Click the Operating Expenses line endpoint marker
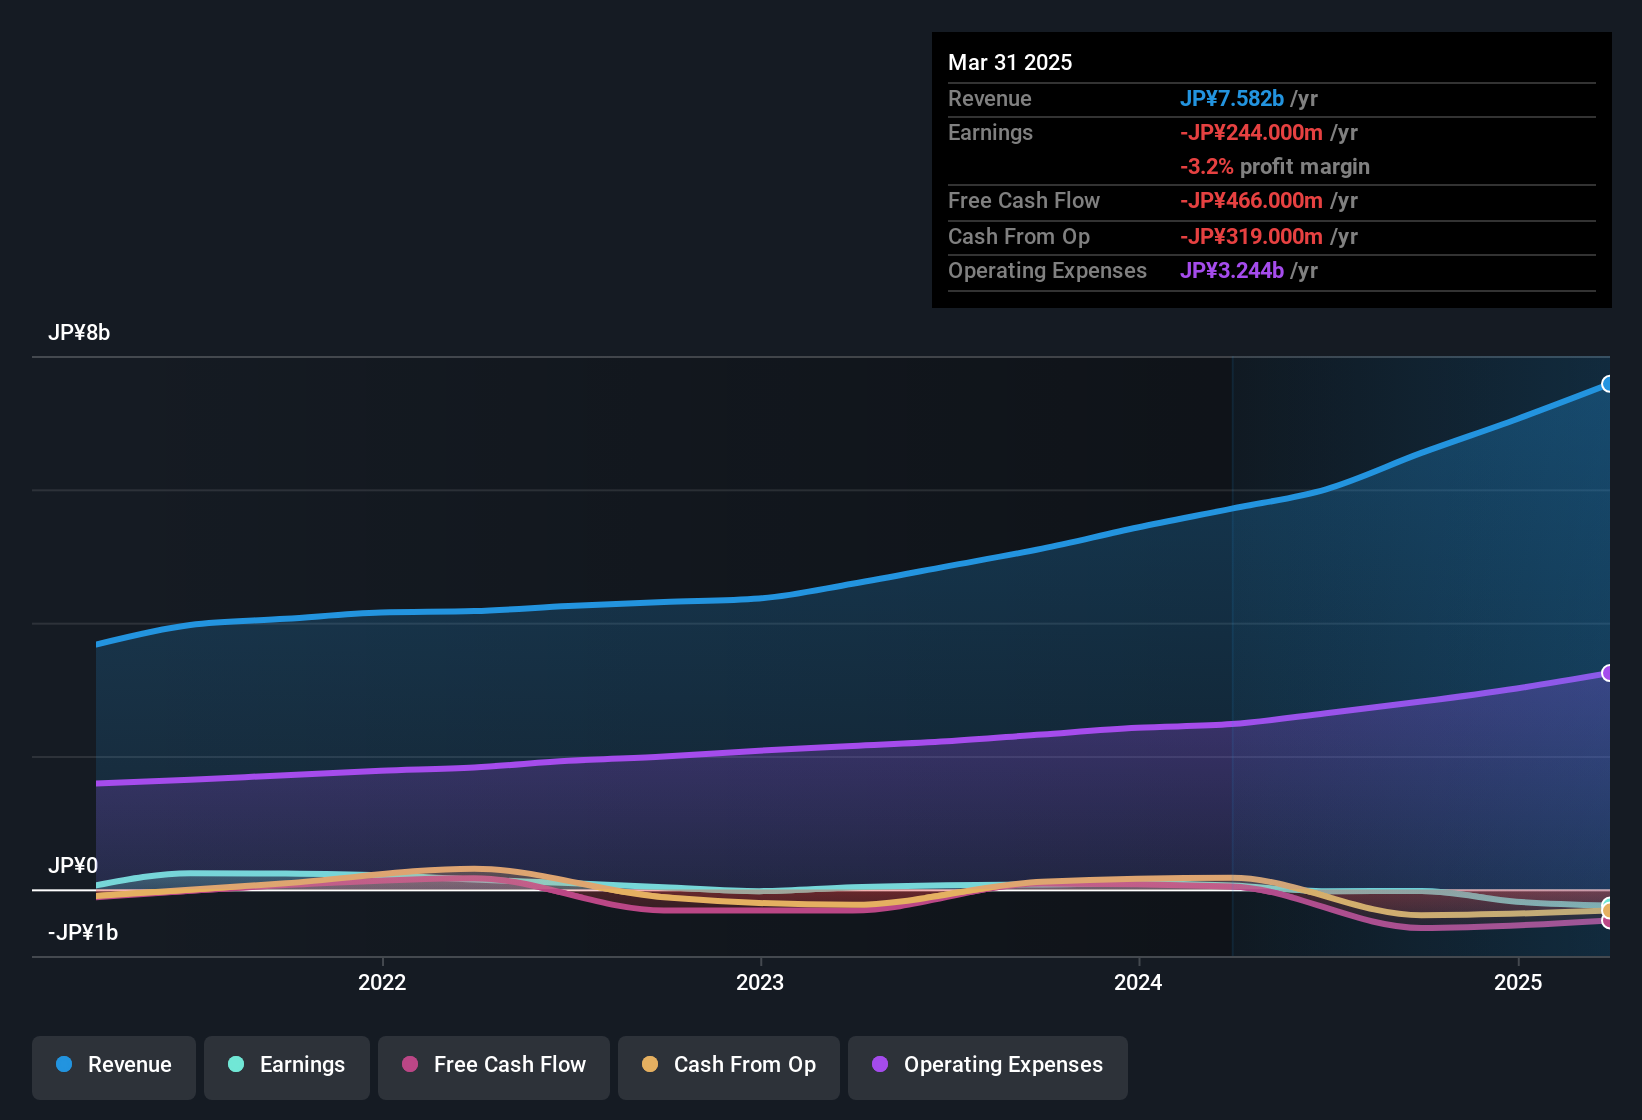This screenshot has height=1120, width=1642. tap(1608, 673)
